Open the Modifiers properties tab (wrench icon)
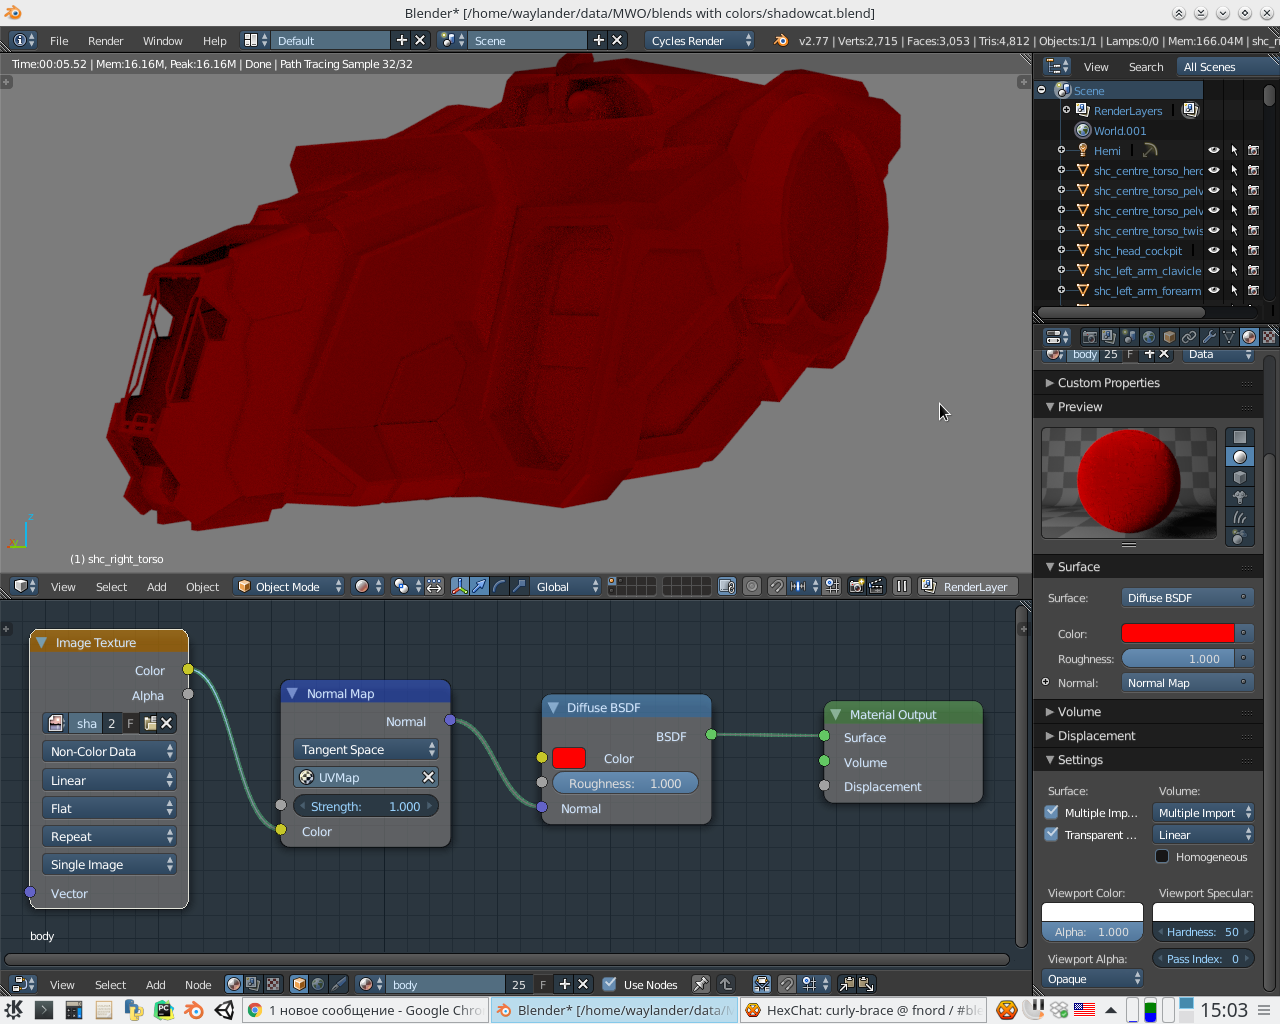The image size is (1280, 1024). (1209, 337)
